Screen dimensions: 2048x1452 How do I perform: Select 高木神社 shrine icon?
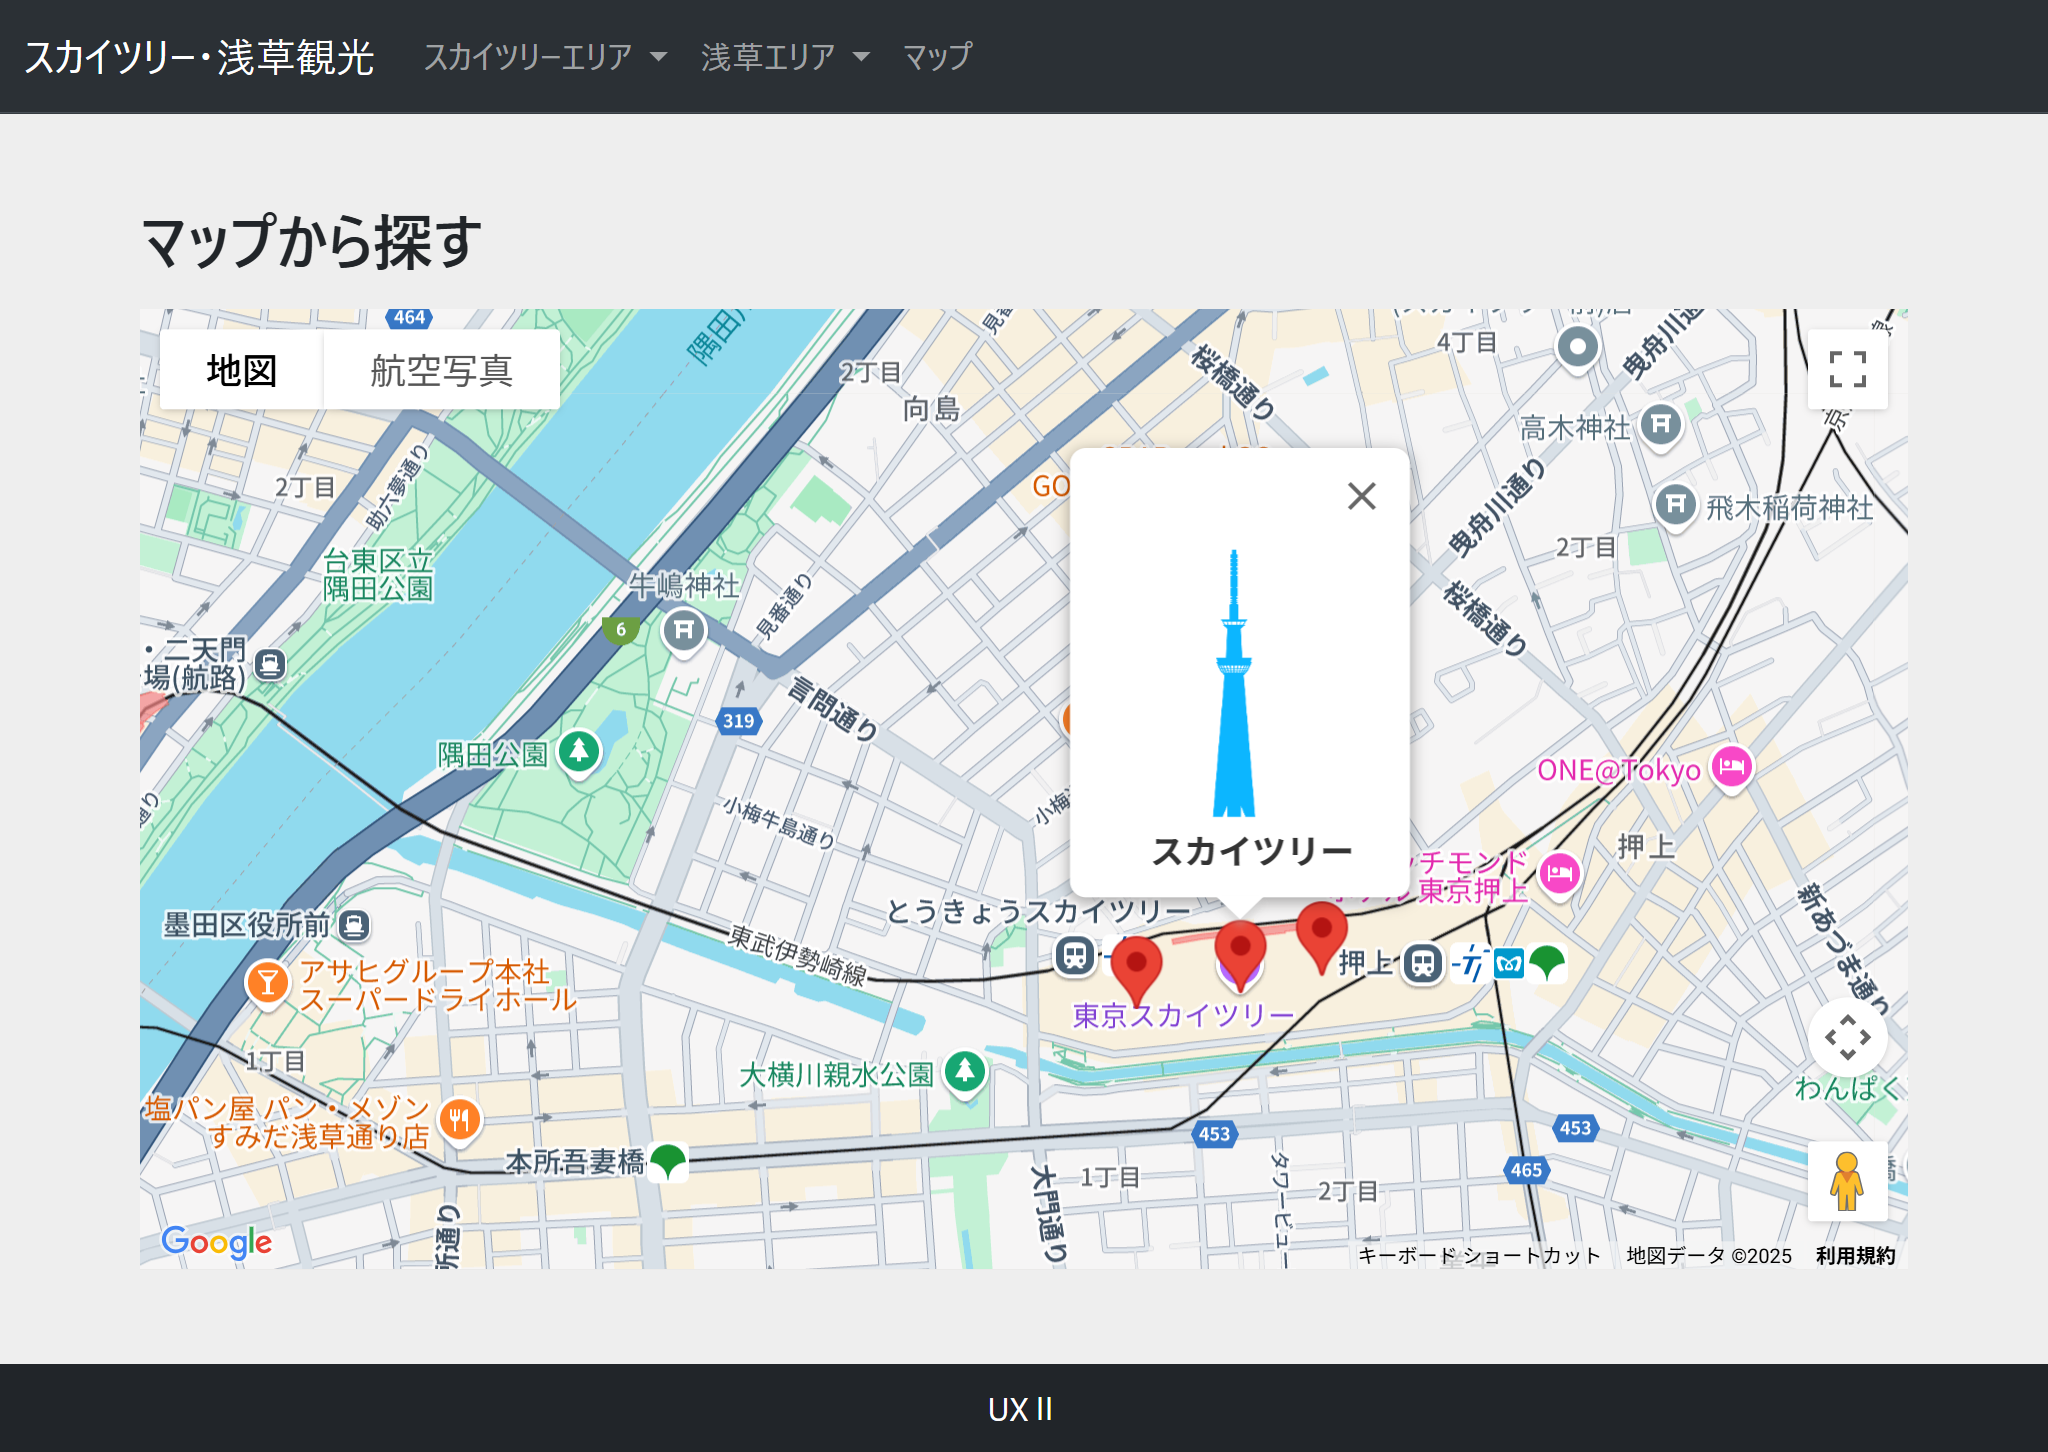1660,426
